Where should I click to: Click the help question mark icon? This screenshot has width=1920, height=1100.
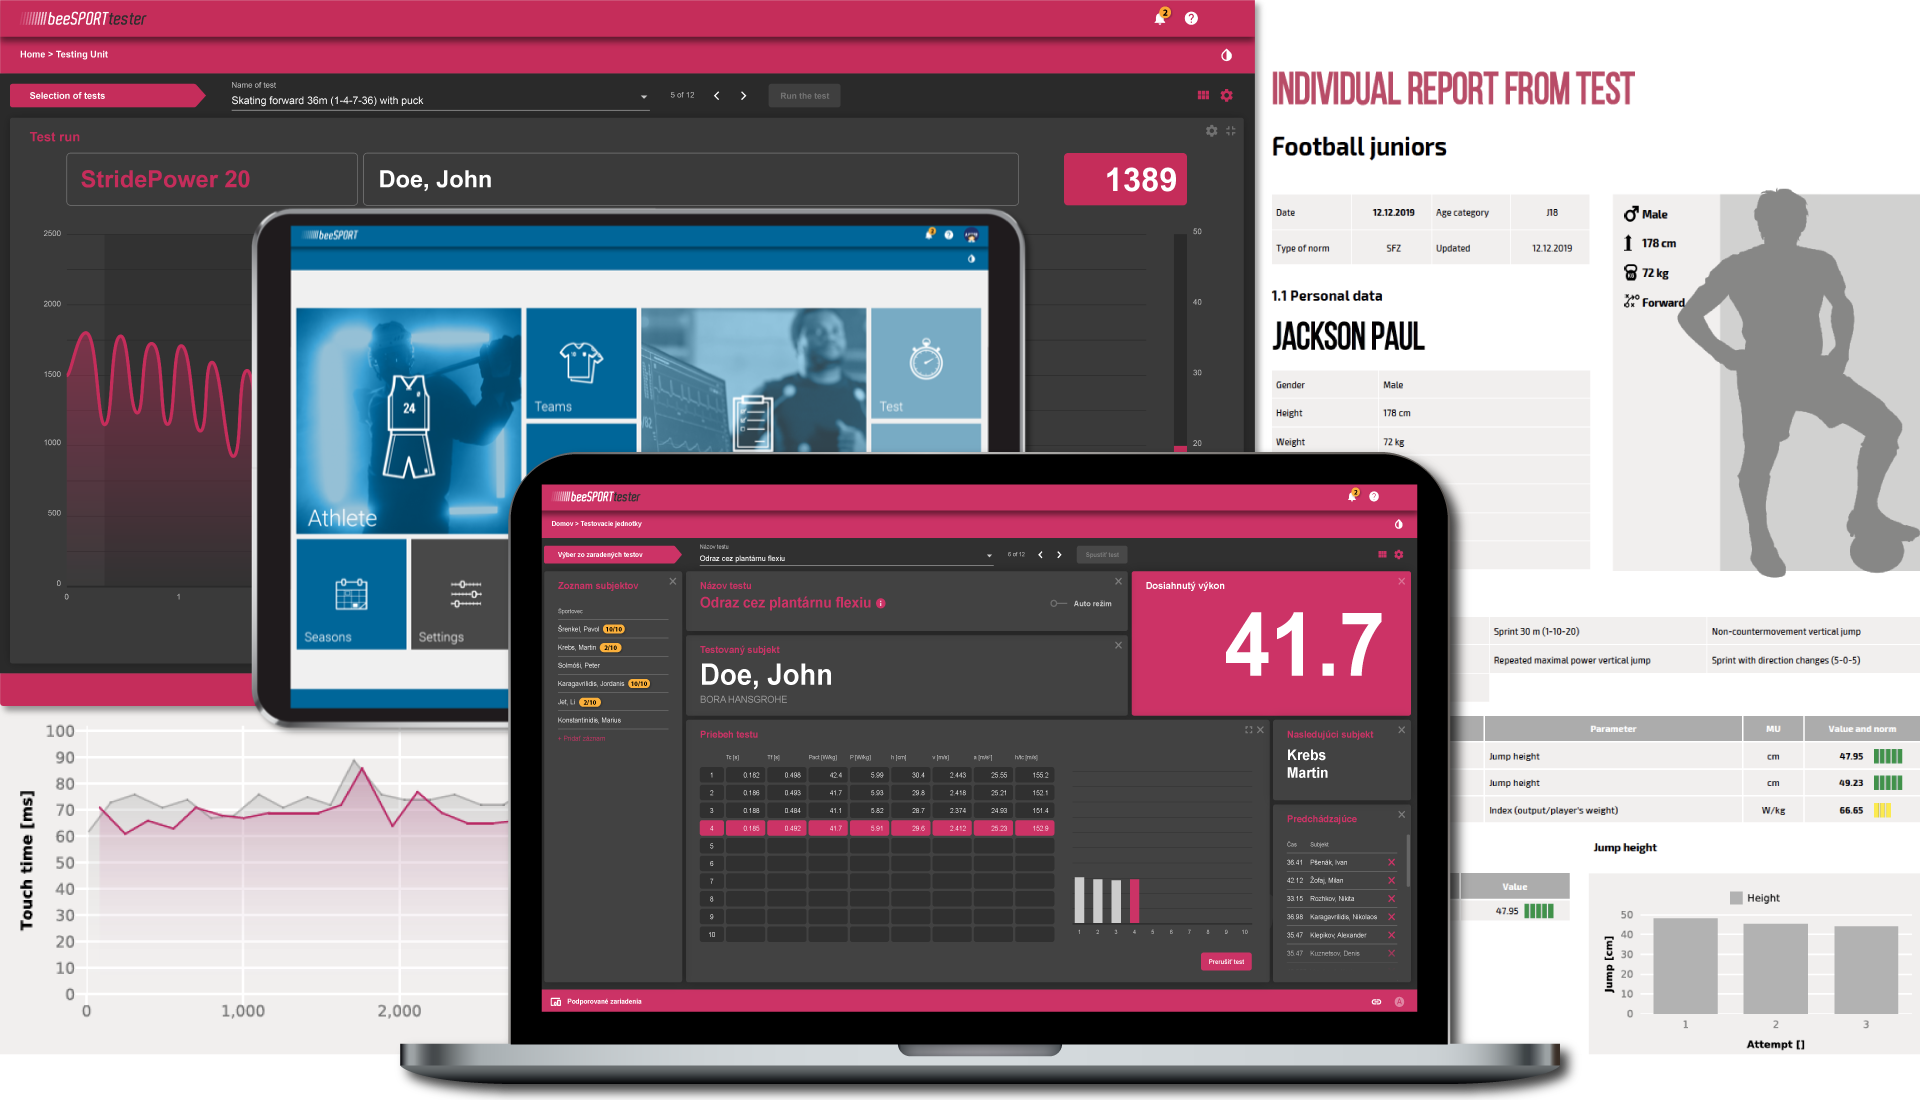tap(1191, 17)
